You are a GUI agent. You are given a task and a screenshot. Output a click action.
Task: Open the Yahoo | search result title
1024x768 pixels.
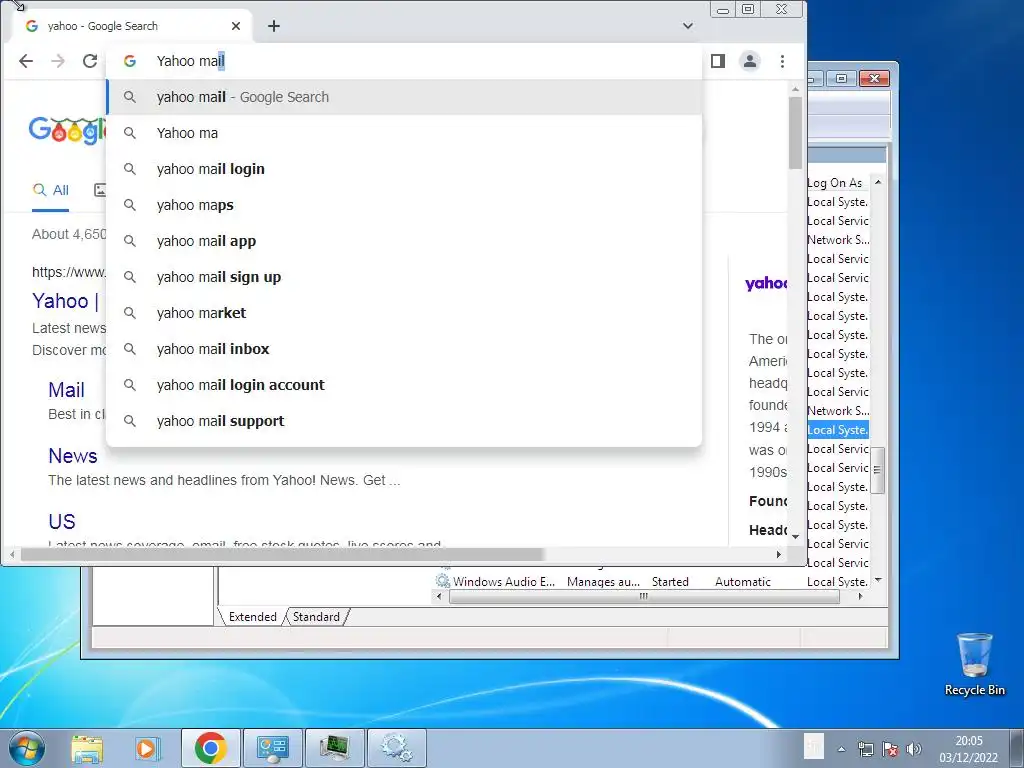click(x=65, y=301)
